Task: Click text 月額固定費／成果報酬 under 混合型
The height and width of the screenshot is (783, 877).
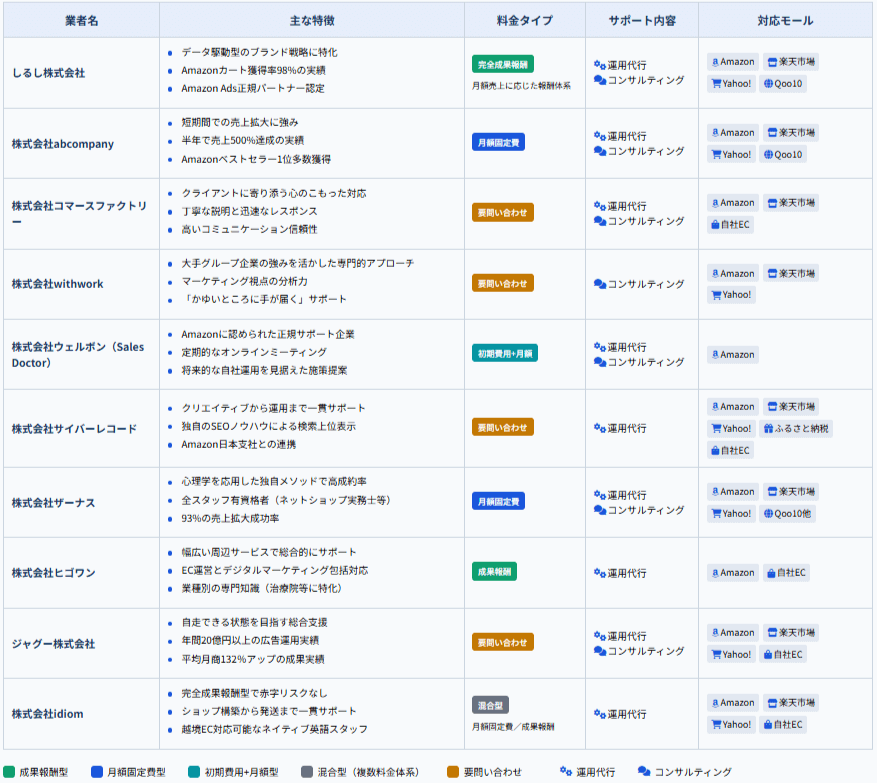Action: tap(513, 727)
